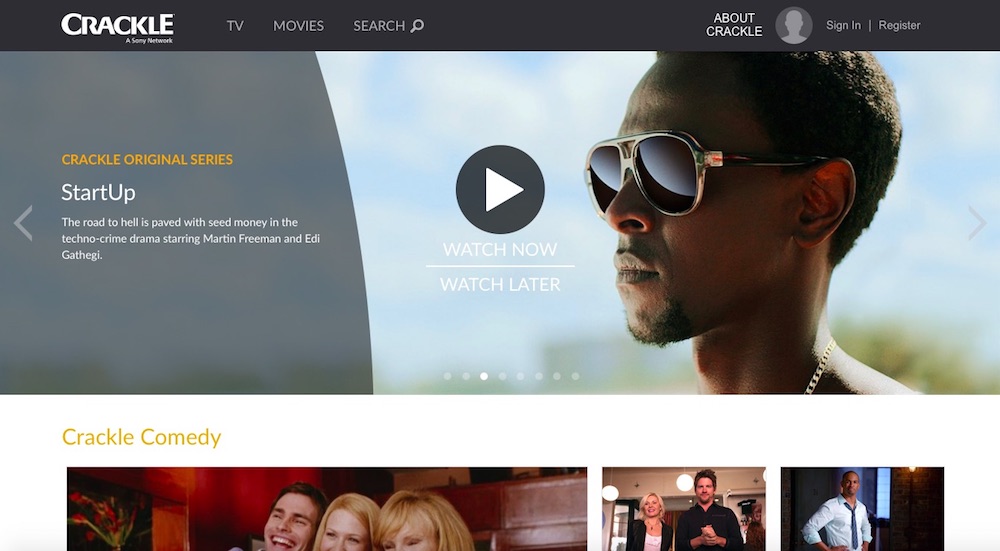
Task: Open thumbnail of man in white shirt
Action: tap(862, 509)
